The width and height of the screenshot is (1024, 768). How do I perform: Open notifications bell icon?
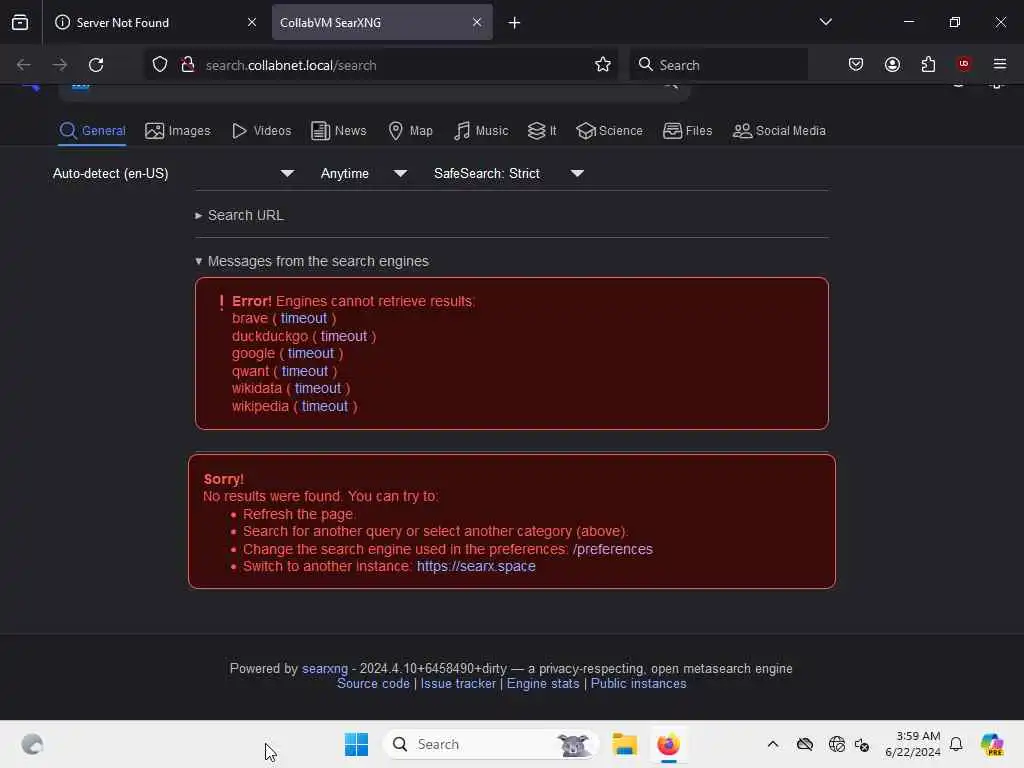click(x=956, y=744)
